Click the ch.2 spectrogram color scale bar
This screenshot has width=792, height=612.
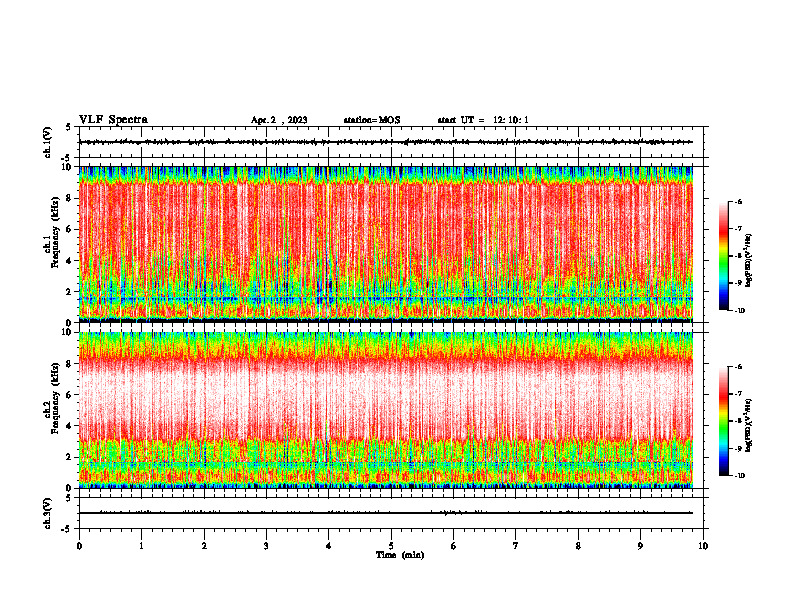[x=724, y=421]
